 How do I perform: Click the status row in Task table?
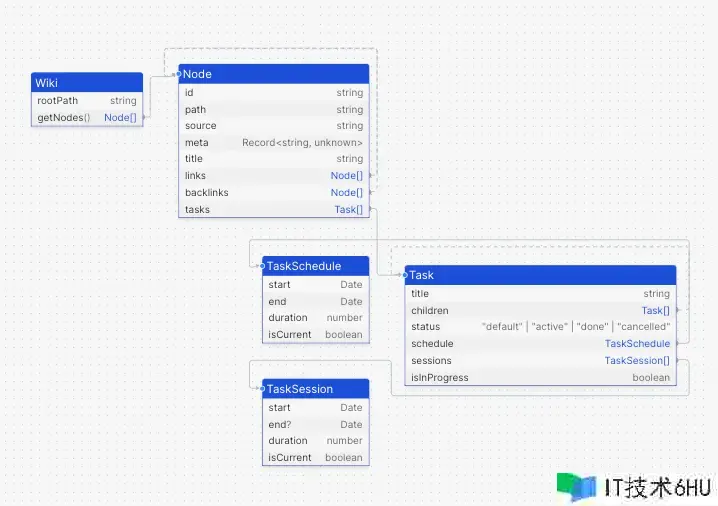click(x=540, y=327)
